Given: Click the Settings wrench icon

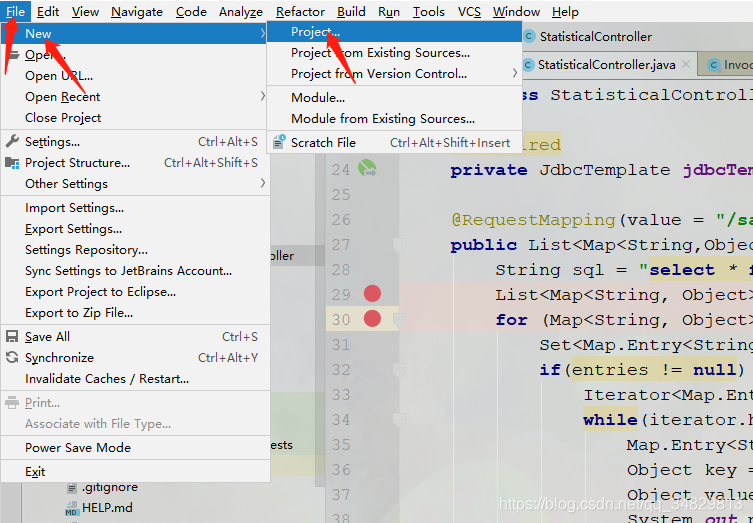Looking at the screenshot, I should (x=12, y=141).
